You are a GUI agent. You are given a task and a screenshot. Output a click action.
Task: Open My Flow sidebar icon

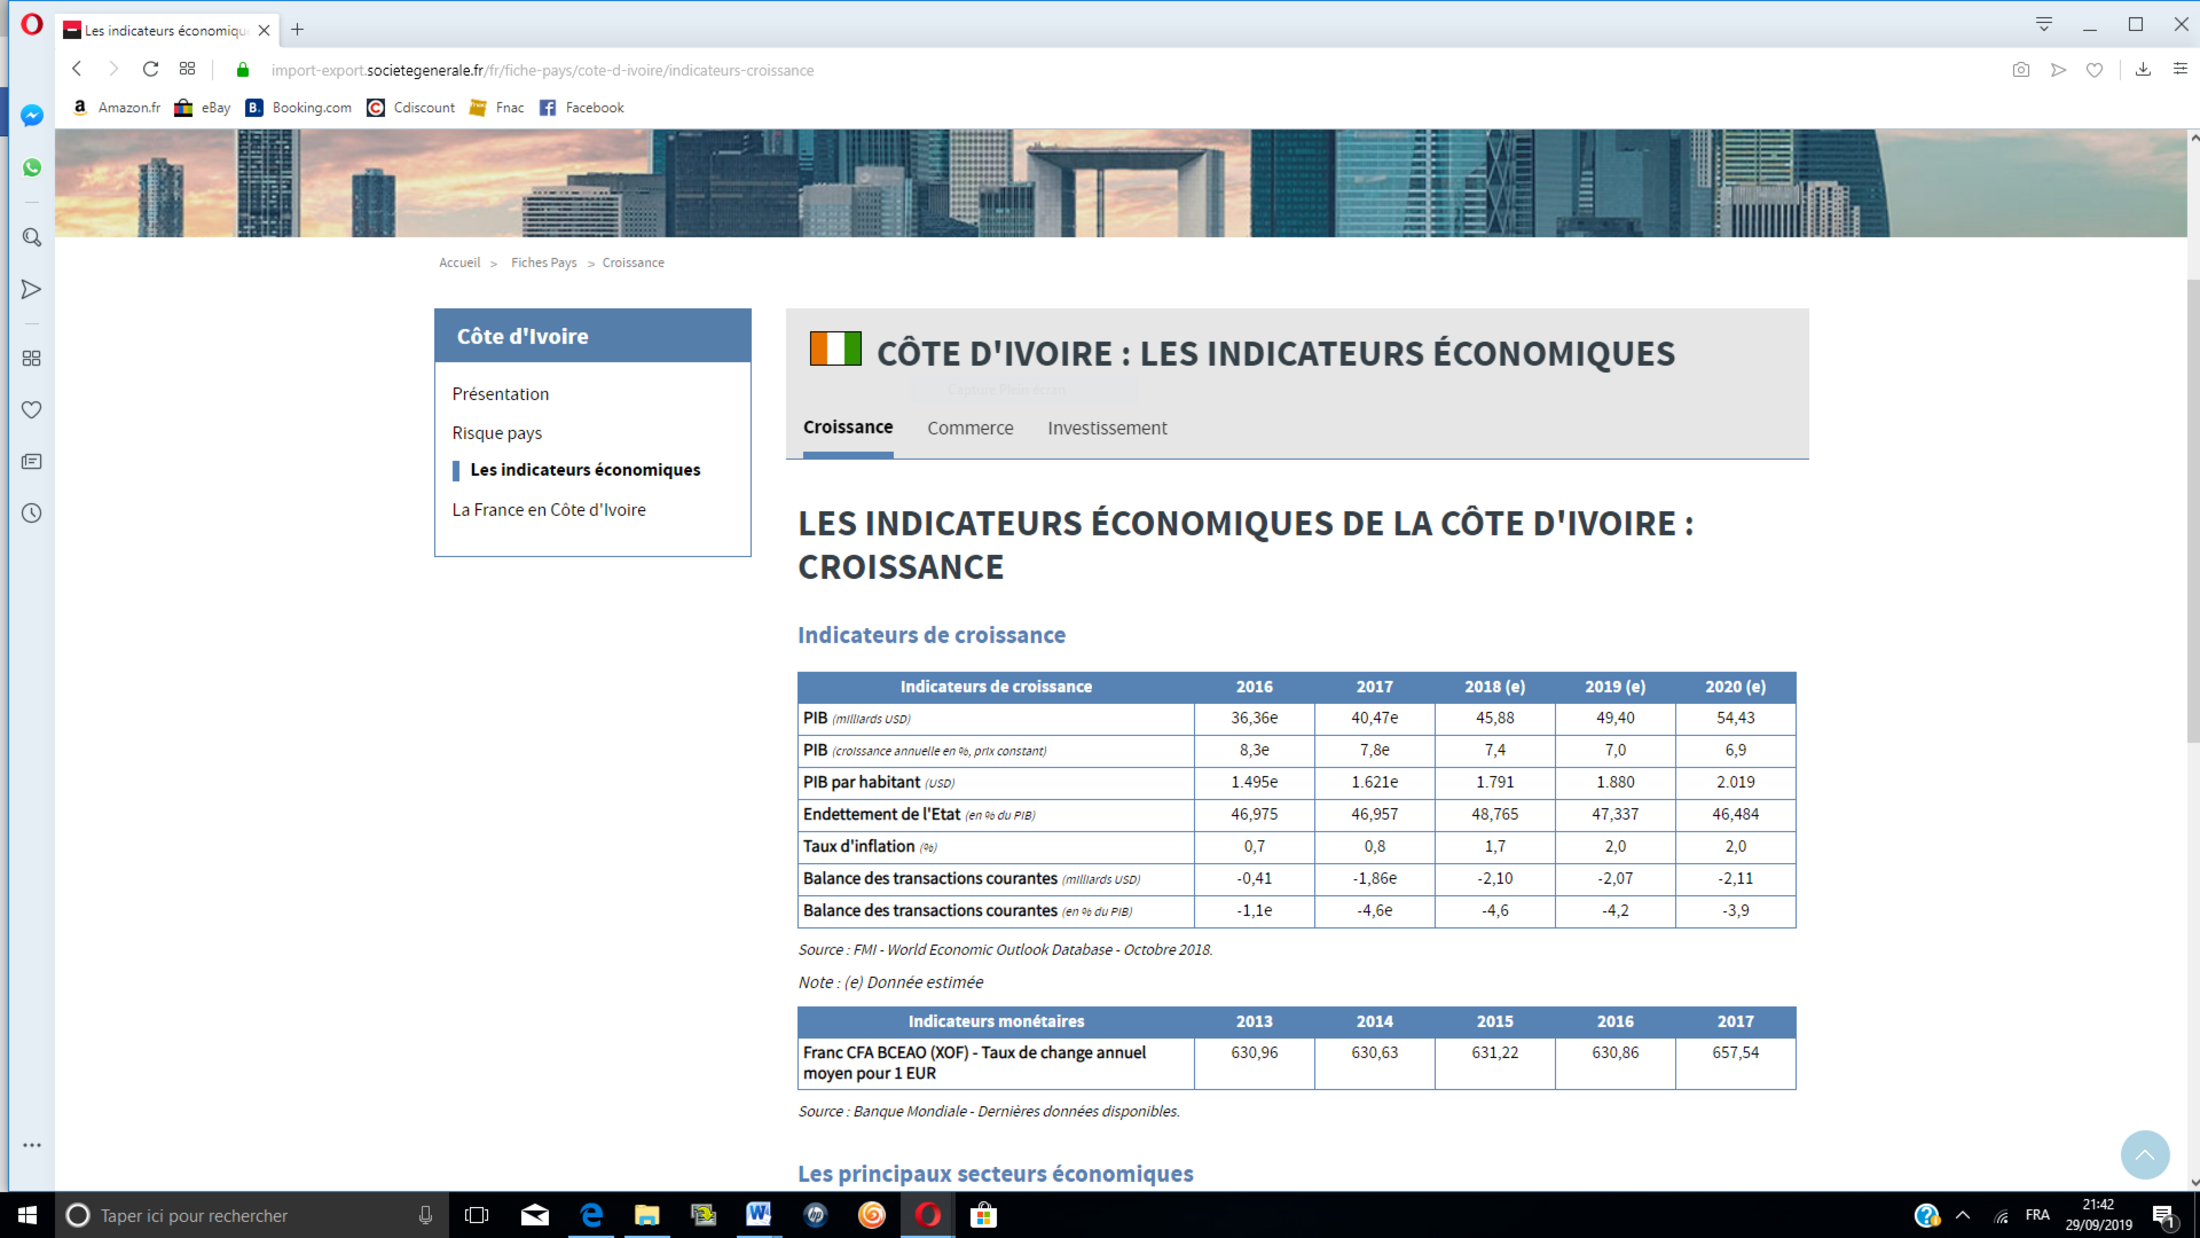tap(32, 289)
